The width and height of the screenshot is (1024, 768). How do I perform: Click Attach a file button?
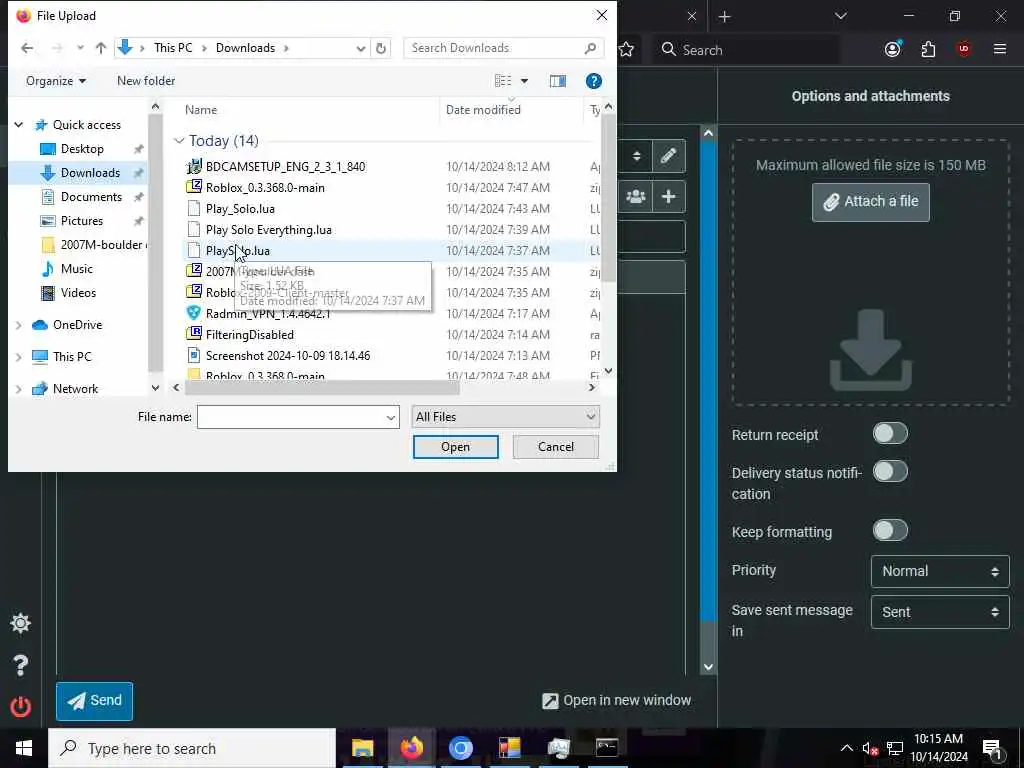[871, 202]
